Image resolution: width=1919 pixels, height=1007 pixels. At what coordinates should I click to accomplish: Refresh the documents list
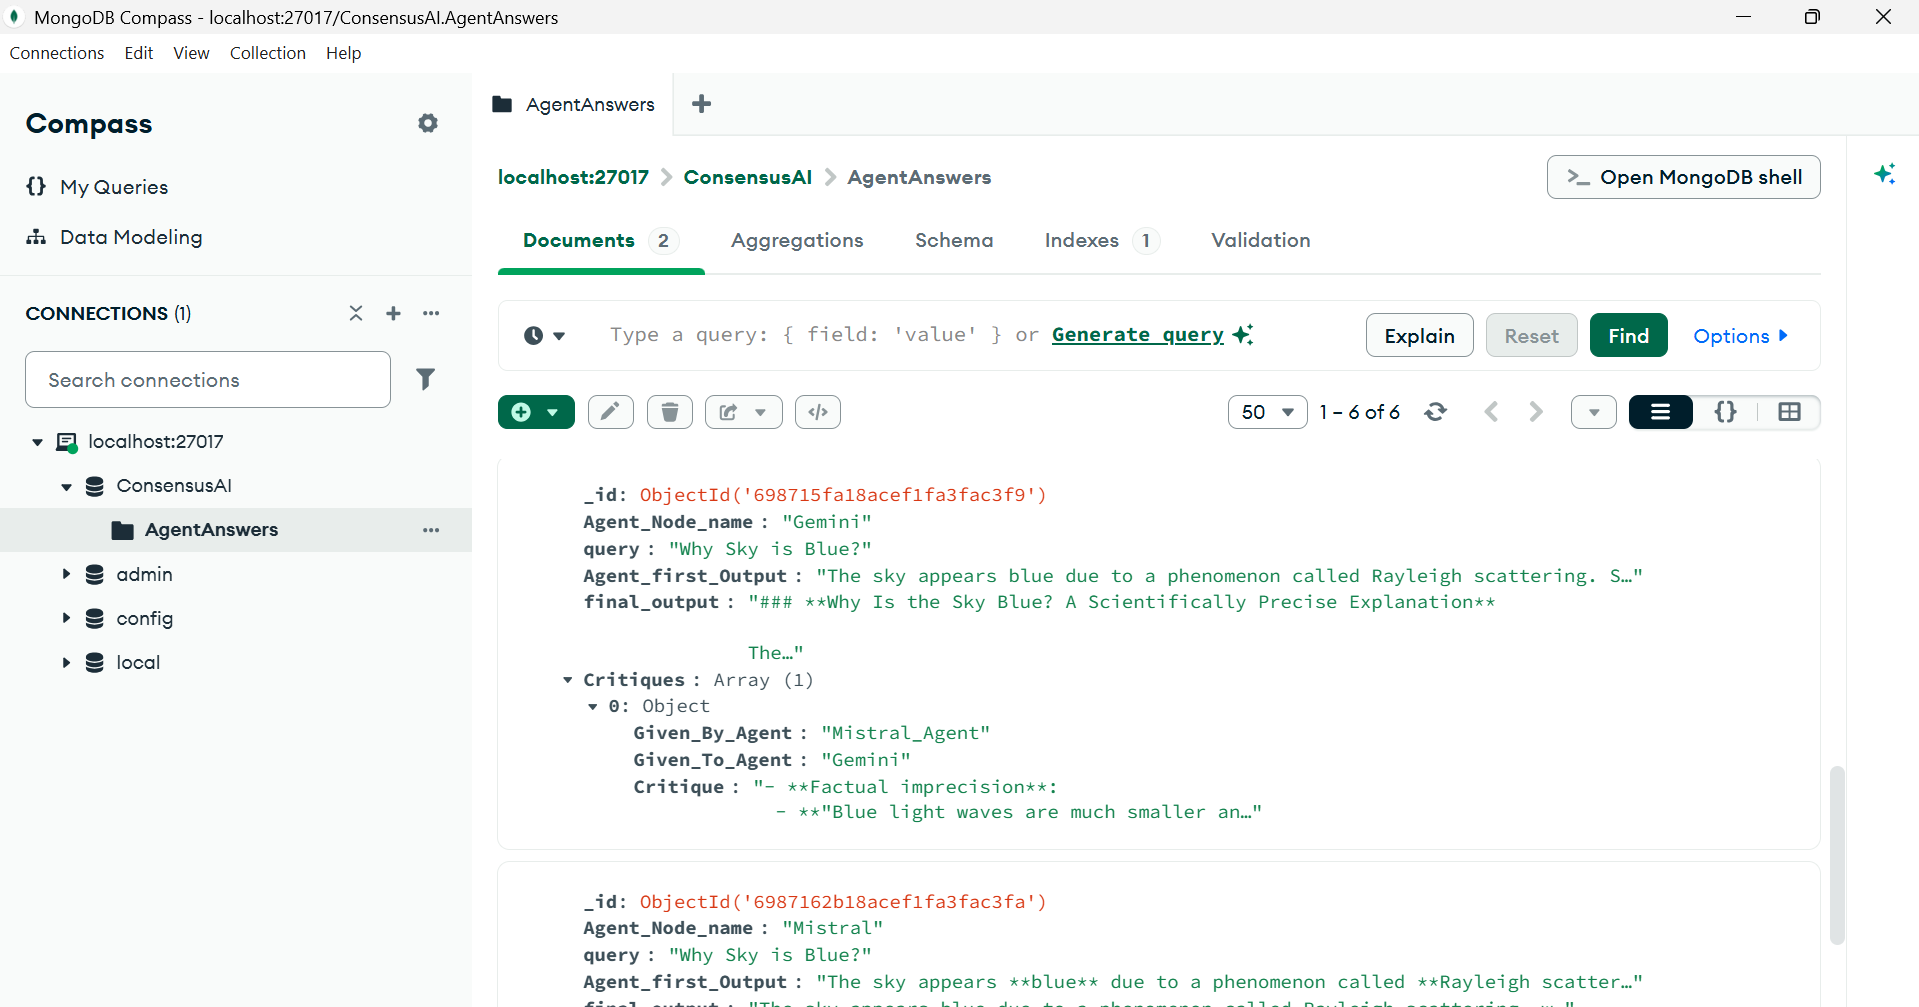click(1436, 412)
